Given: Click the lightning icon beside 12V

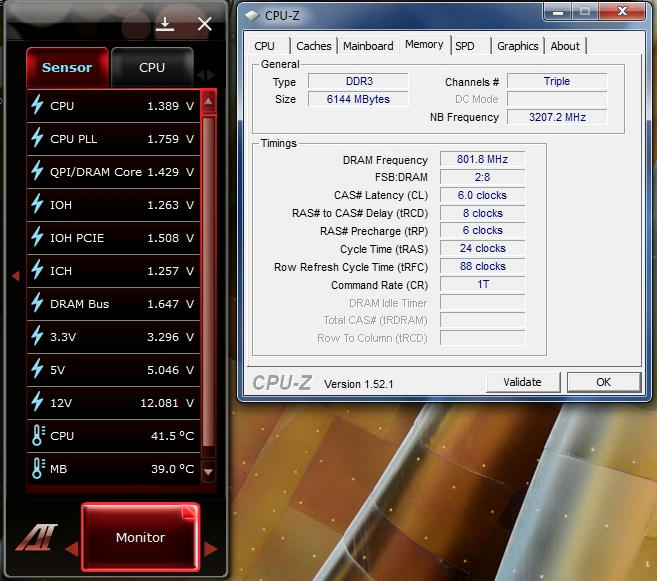Looking at the screenshot, I should pyautogui.click(x=37, y=402).
